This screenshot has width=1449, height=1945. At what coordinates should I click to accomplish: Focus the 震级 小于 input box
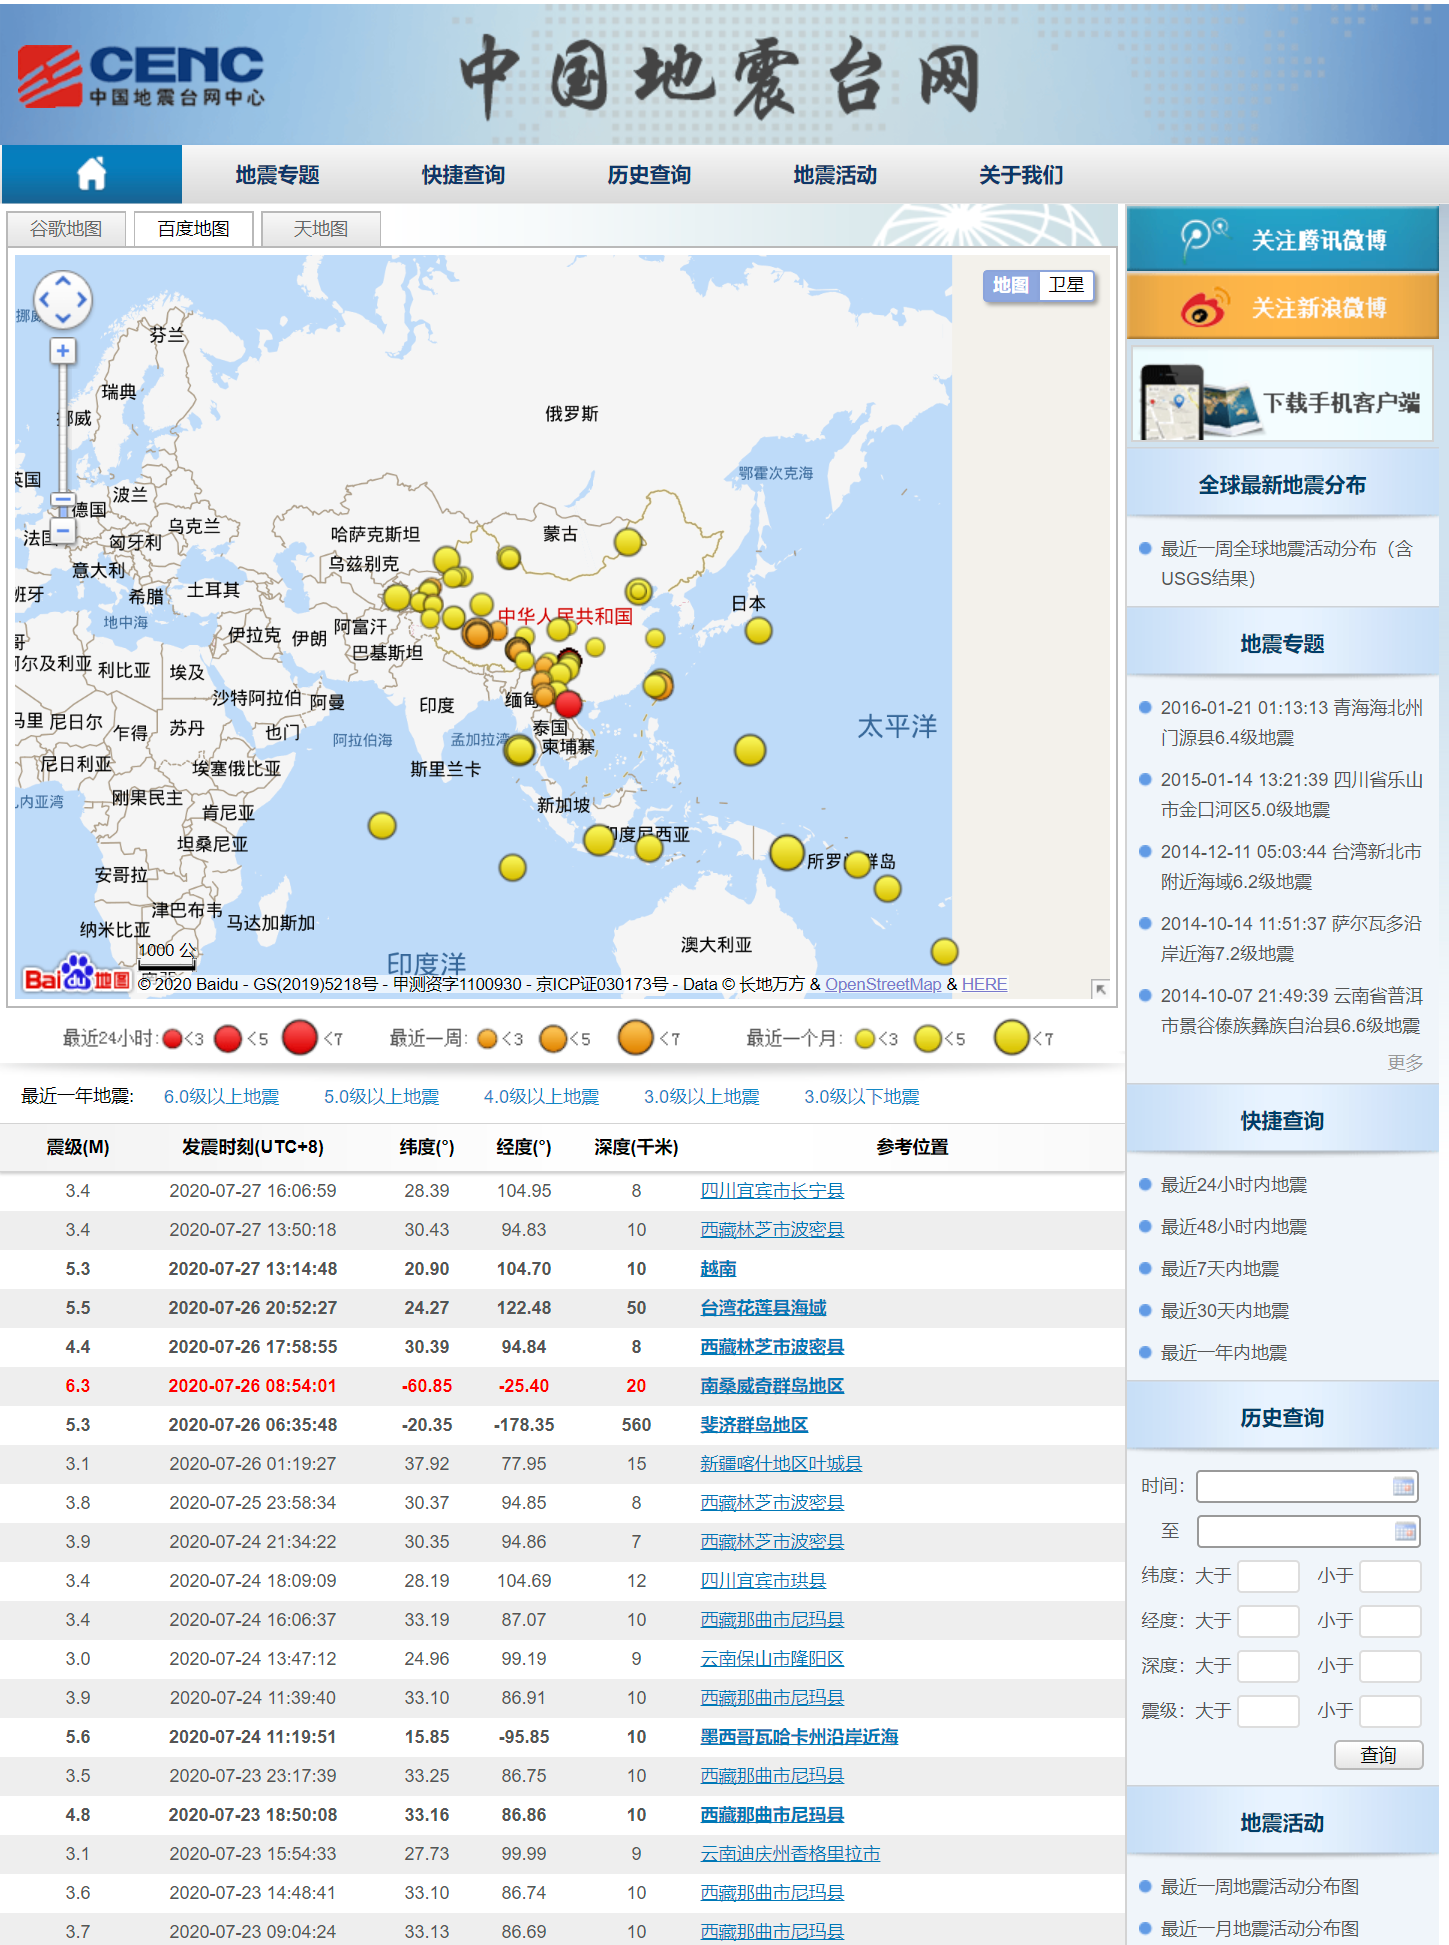click(1390, 1711)
